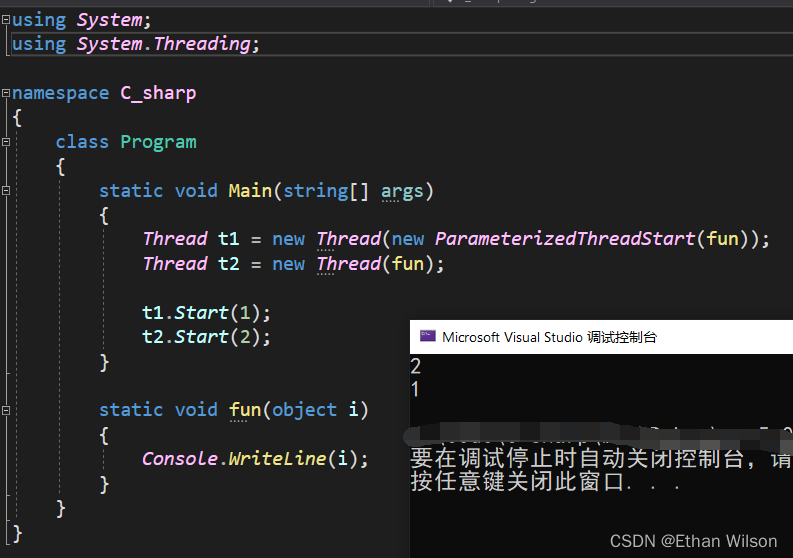Click the 'object' keyword in fun signature
Screen dimensions: 793x558
[x=304, y=410]
